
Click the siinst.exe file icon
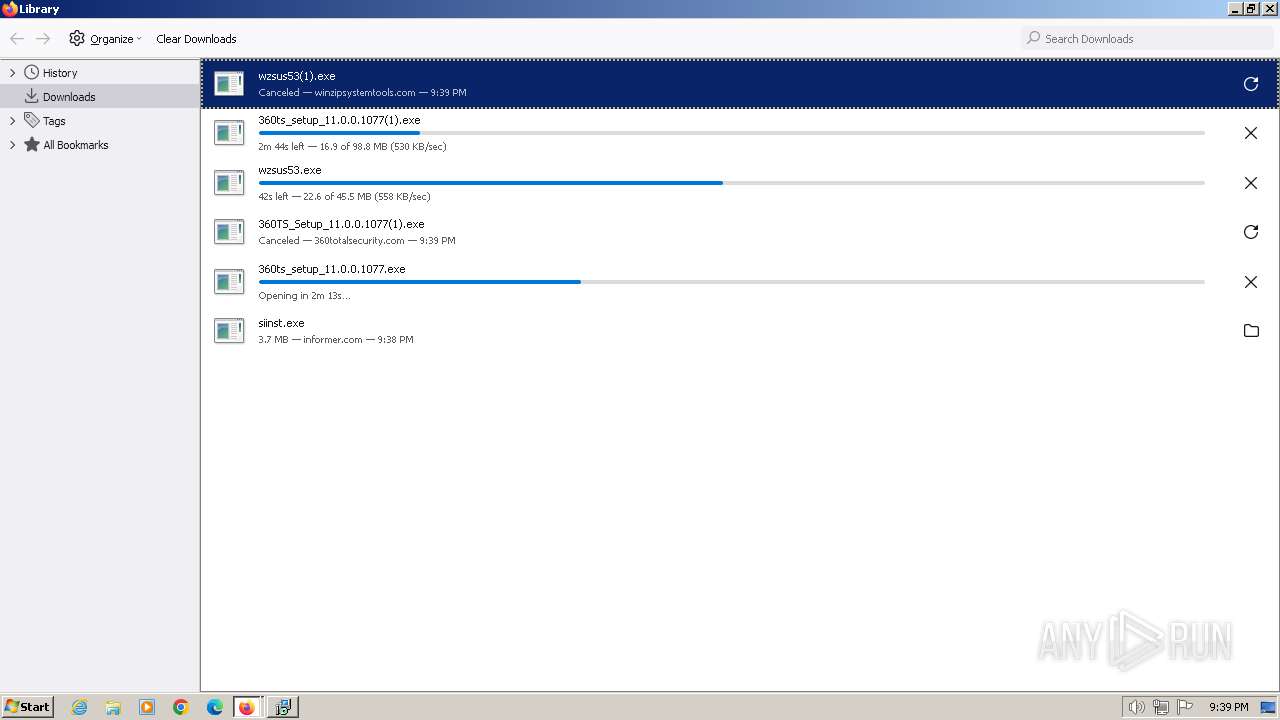(229, 331)
